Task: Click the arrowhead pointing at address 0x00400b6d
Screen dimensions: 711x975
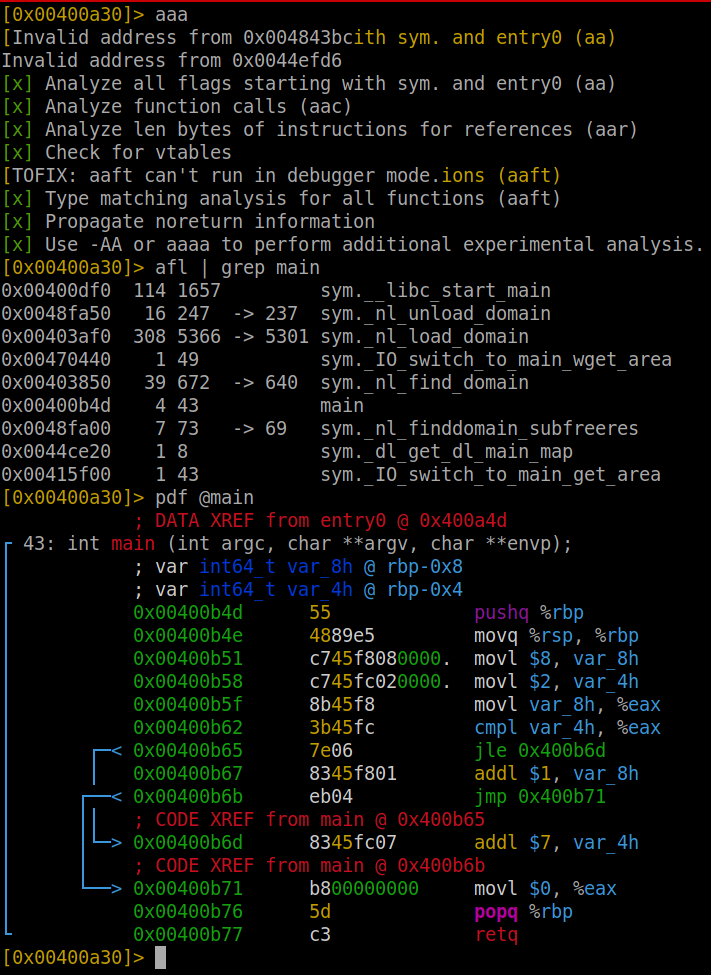Action: tap(115, 843)
